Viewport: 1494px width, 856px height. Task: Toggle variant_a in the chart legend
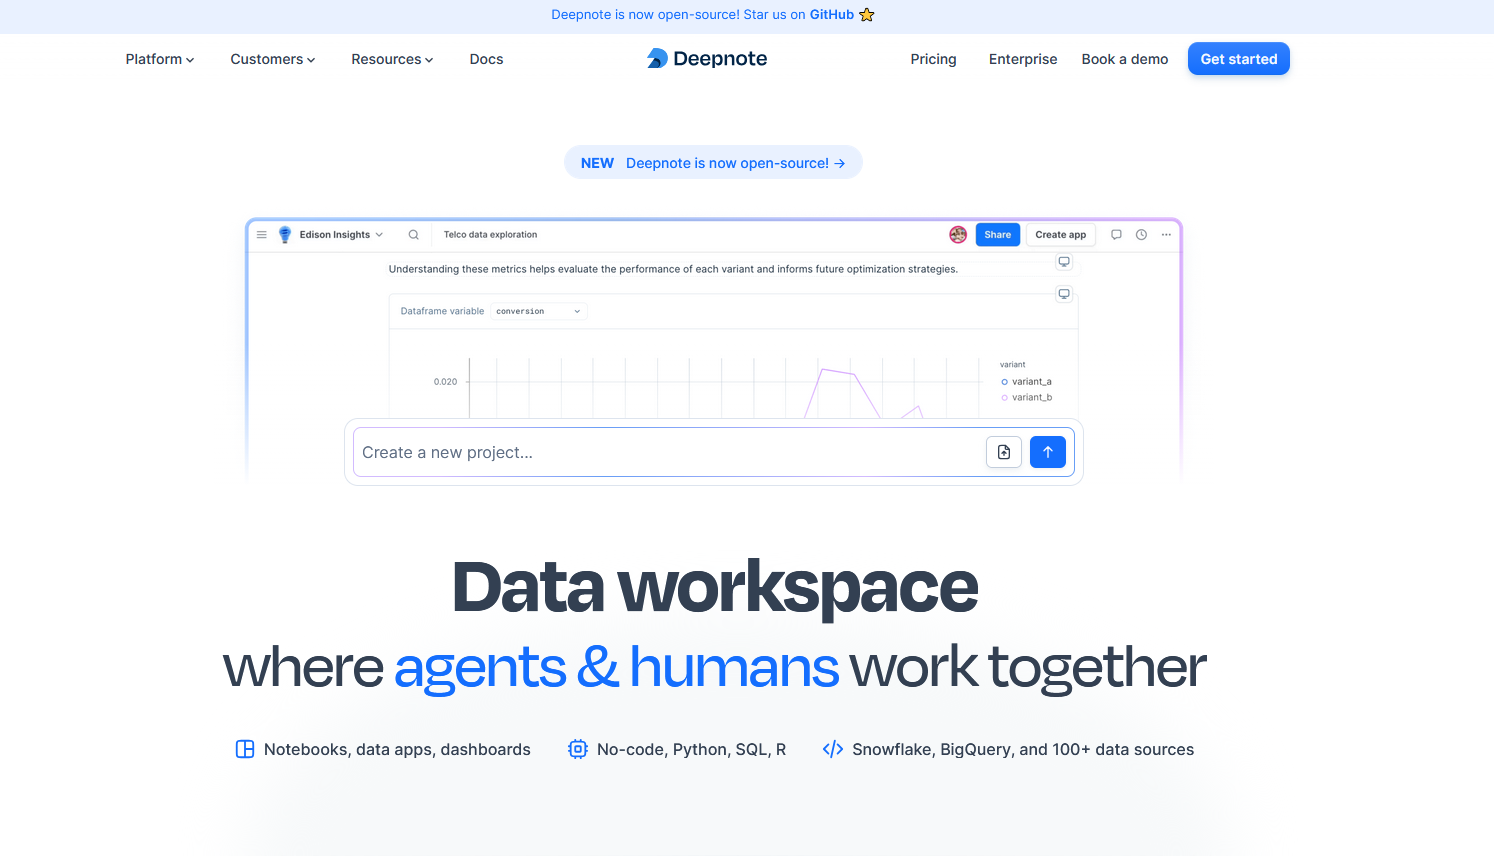point(1030,382)
